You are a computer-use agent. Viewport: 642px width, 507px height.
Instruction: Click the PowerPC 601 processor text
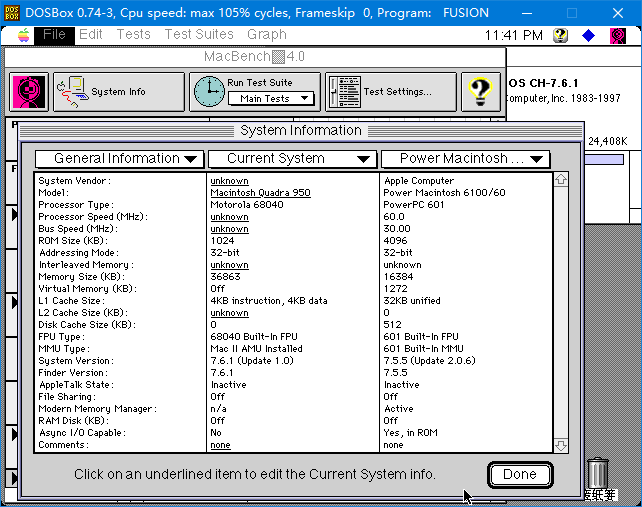414,205
